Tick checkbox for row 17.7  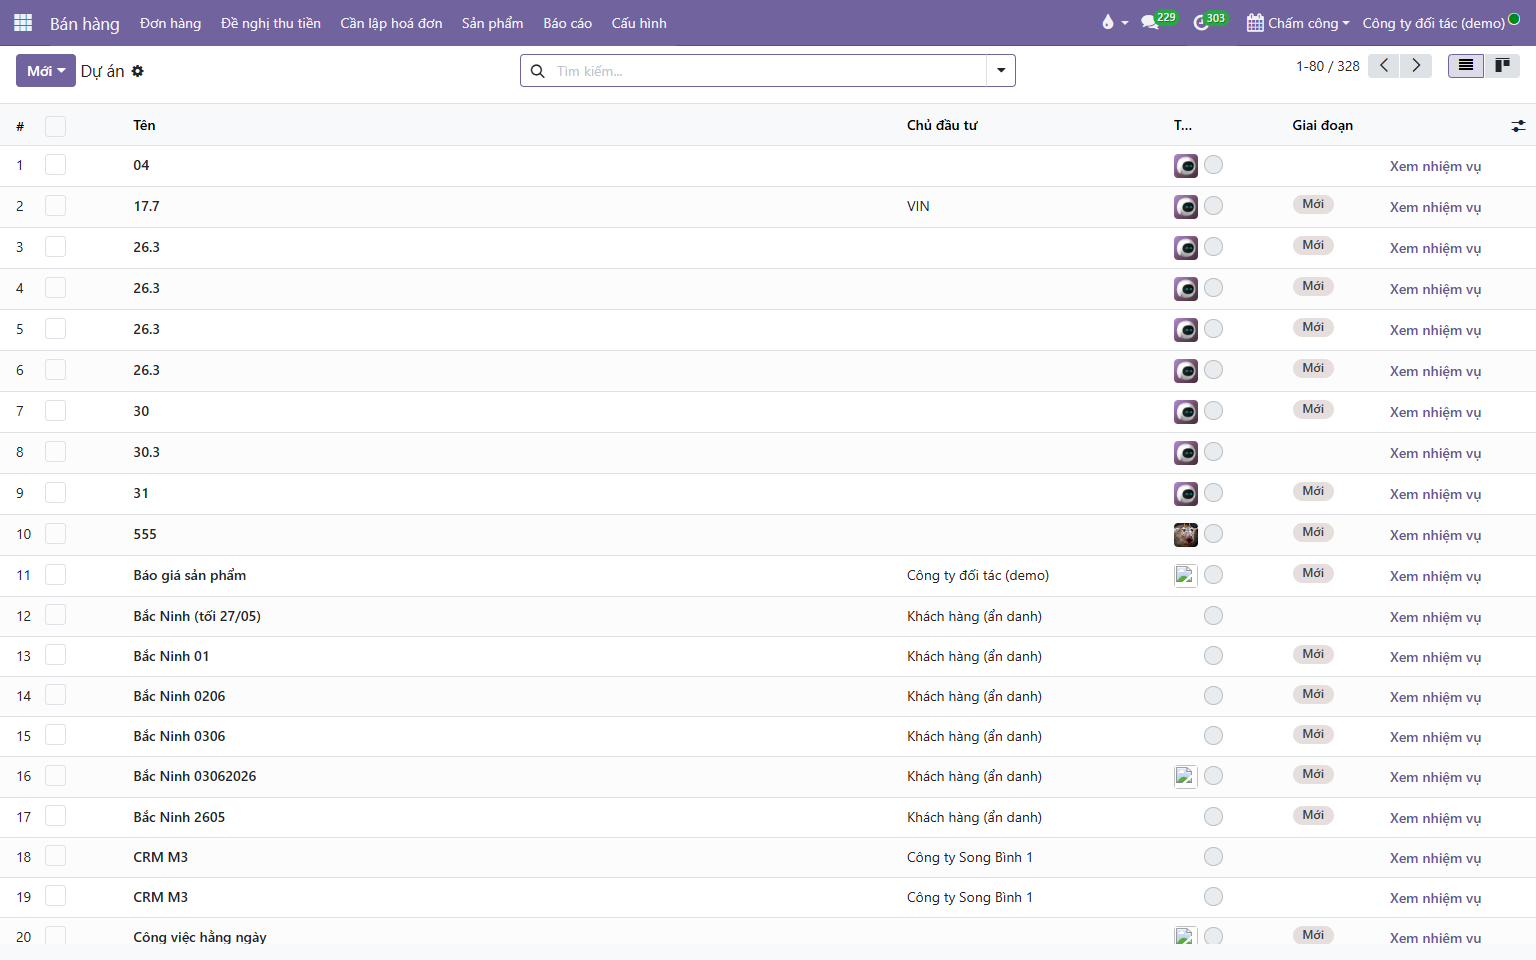tap(55, 206)
